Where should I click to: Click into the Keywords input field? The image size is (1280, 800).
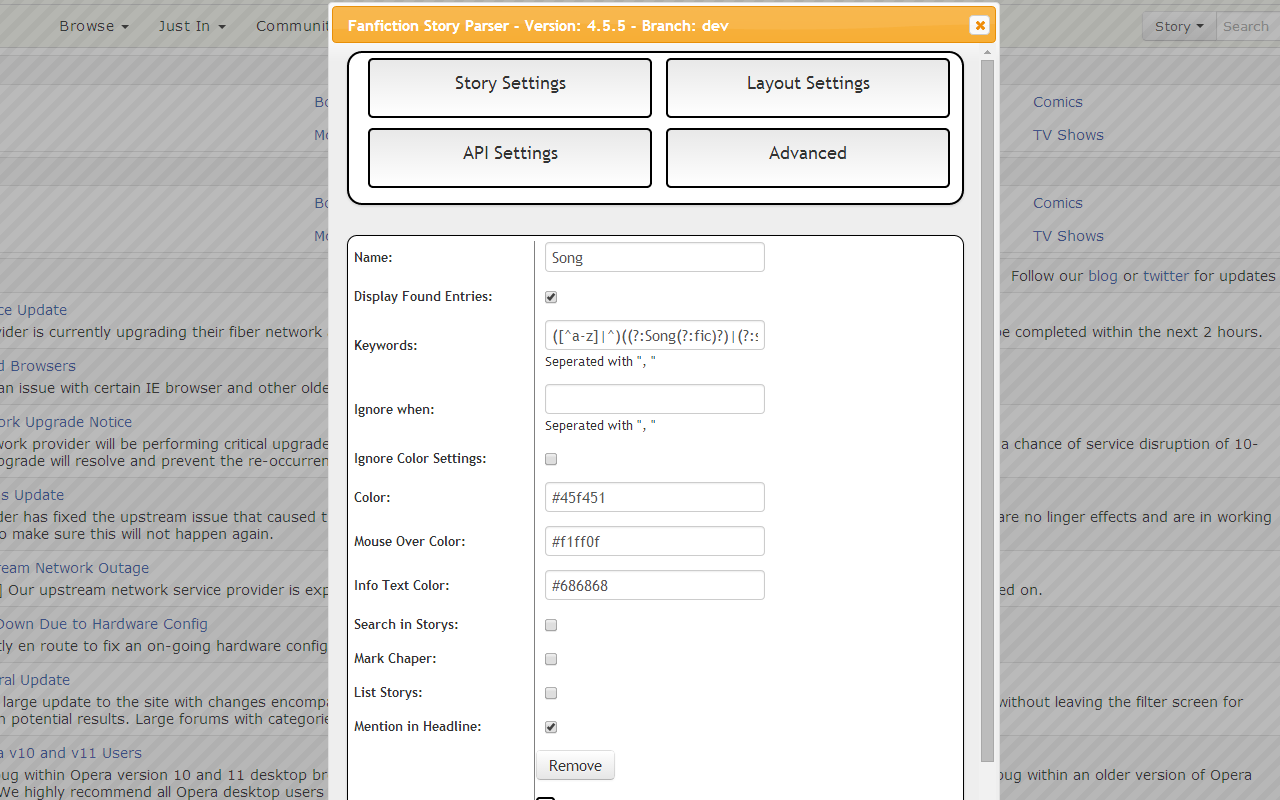pos(655,335)
